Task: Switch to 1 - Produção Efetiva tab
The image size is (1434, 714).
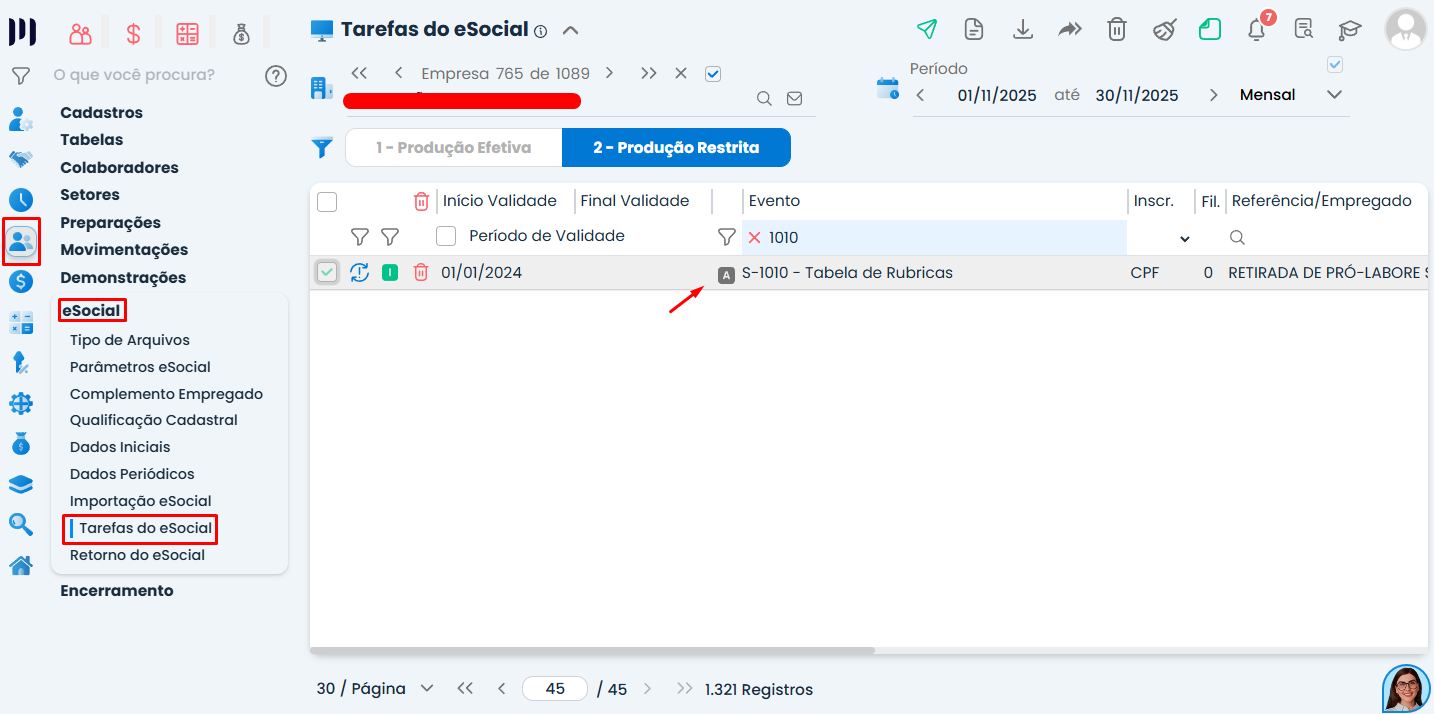Action: click(x=454, y=148)
